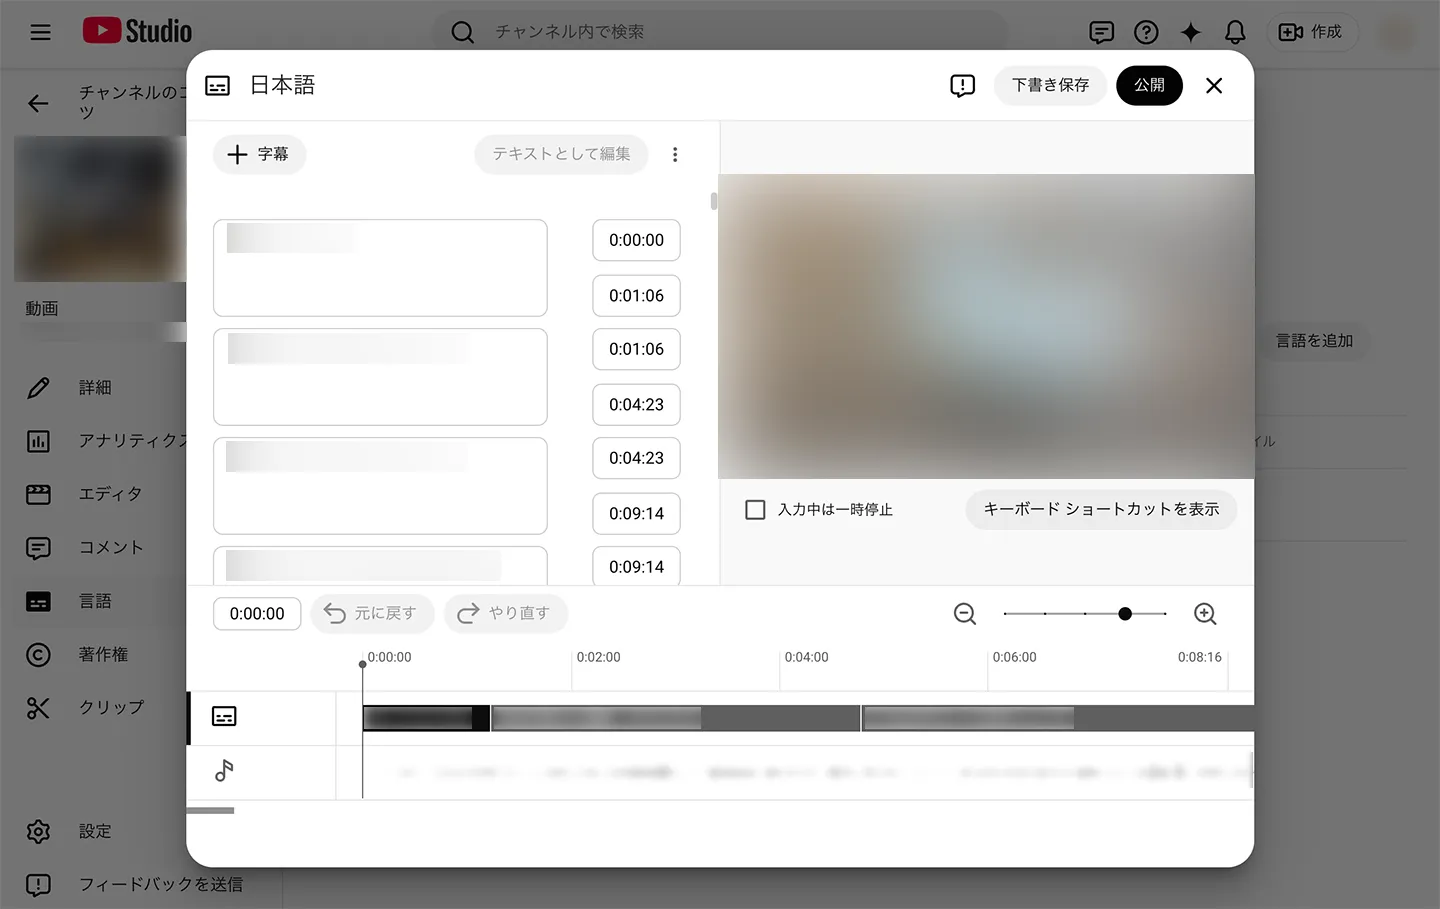The height and width of the screenshot is (909, 1440).
Task: Select the third caption block on timeline
Action: pyautogui.click(x=1058, y=718)
